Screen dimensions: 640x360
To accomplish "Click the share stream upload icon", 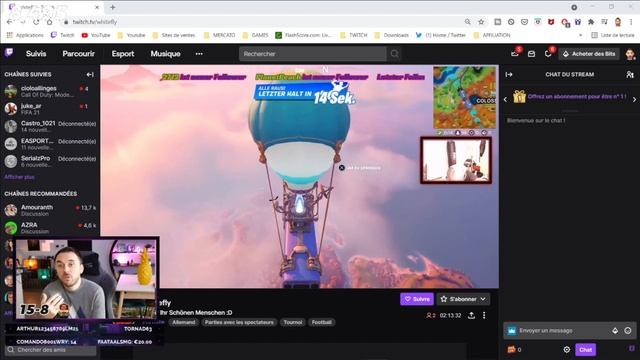I will click(471, 316).
